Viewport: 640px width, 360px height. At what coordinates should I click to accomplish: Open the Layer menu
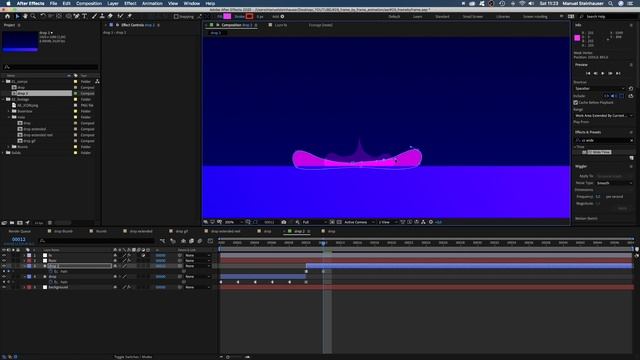(x=113, y=3)
